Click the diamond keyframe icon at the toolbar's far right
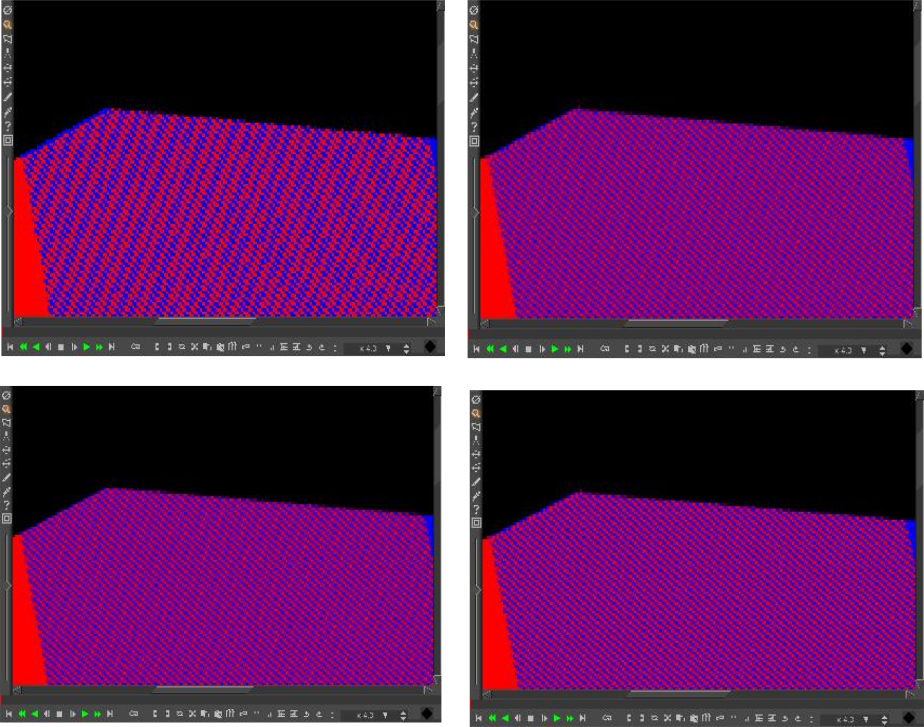 (432, 346)
